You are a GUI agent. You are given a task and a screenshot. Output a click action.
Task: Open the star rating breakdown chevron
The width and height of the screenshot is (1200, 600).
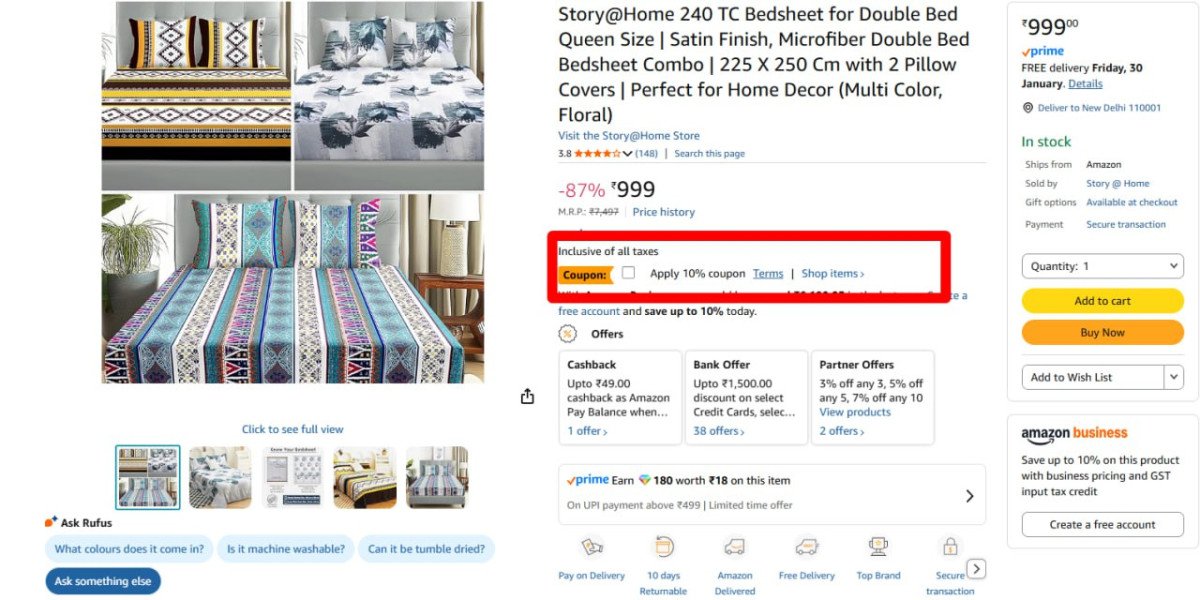(x=628, y=154)
